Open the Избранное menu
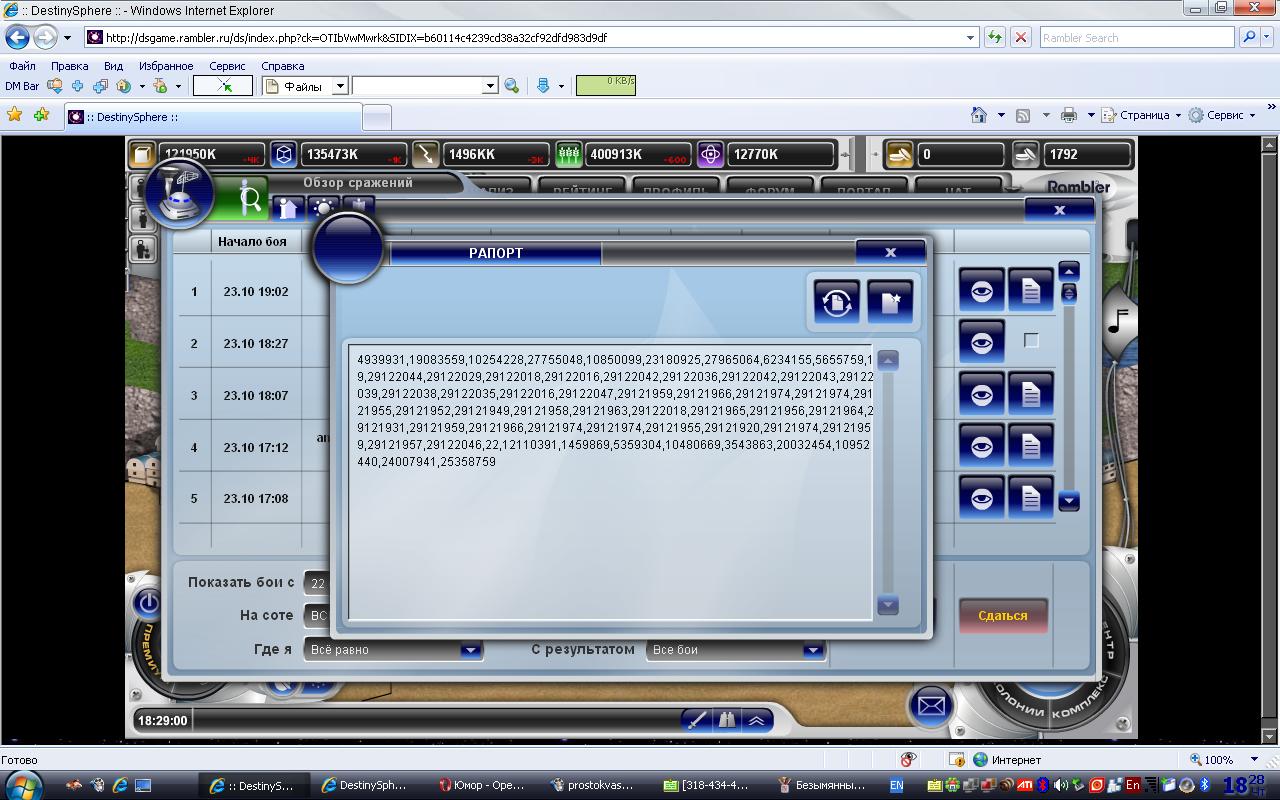Image resolution: width=1280 pixels, height=800 pixels. coord(165,66)
